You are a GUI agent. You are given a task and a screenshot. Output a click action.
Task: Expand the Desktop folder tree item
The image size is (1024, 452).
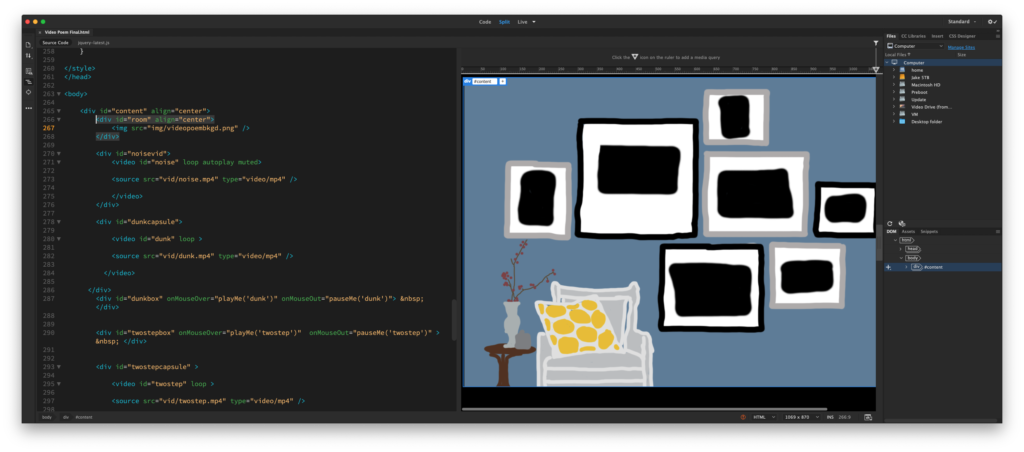click(893, 121)
